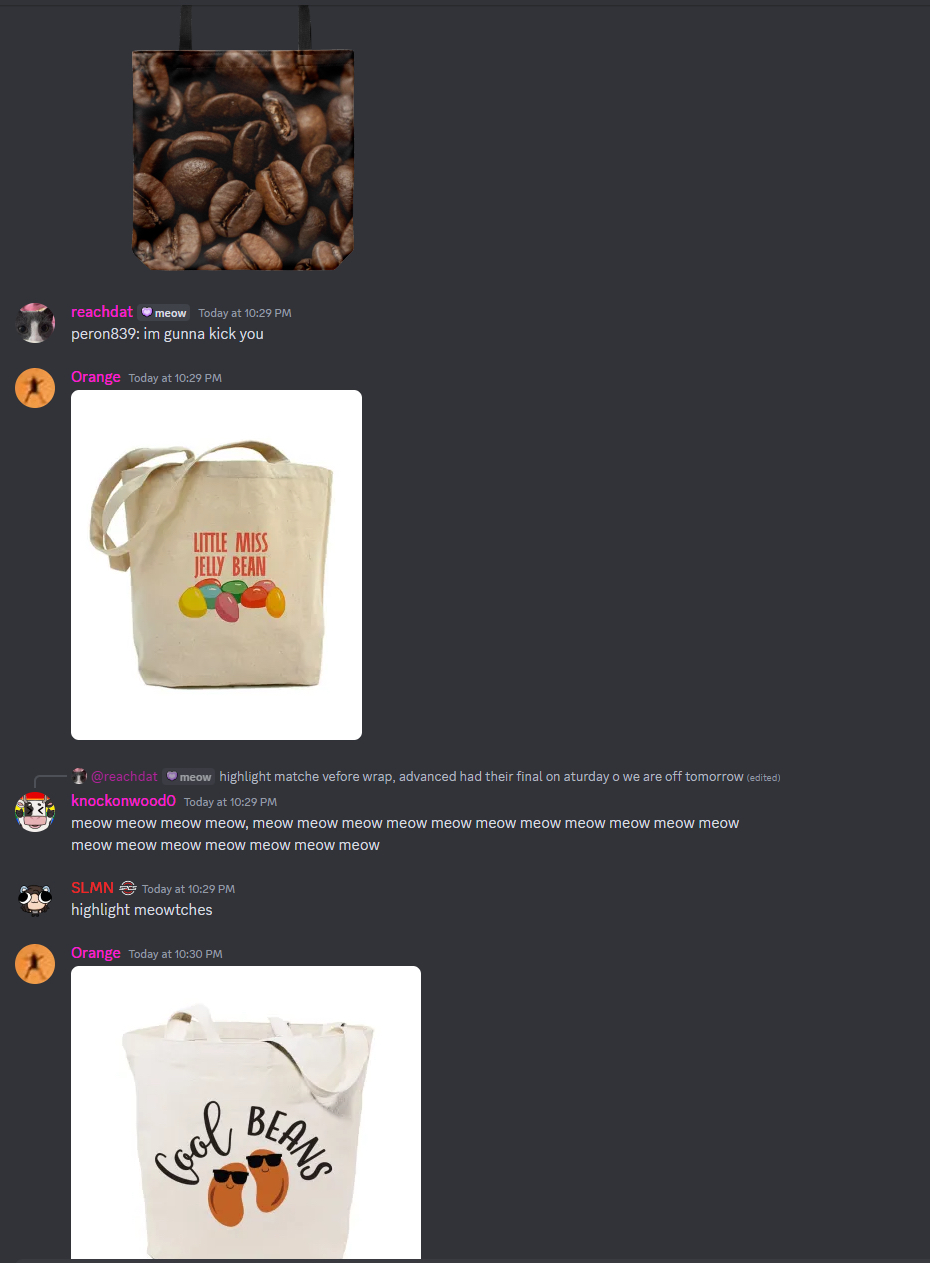The height and width of the screenshot is (1263, 930).
Task: Open the Little Miss Jelly Bean tote image
Action: [x=216, y=565]
